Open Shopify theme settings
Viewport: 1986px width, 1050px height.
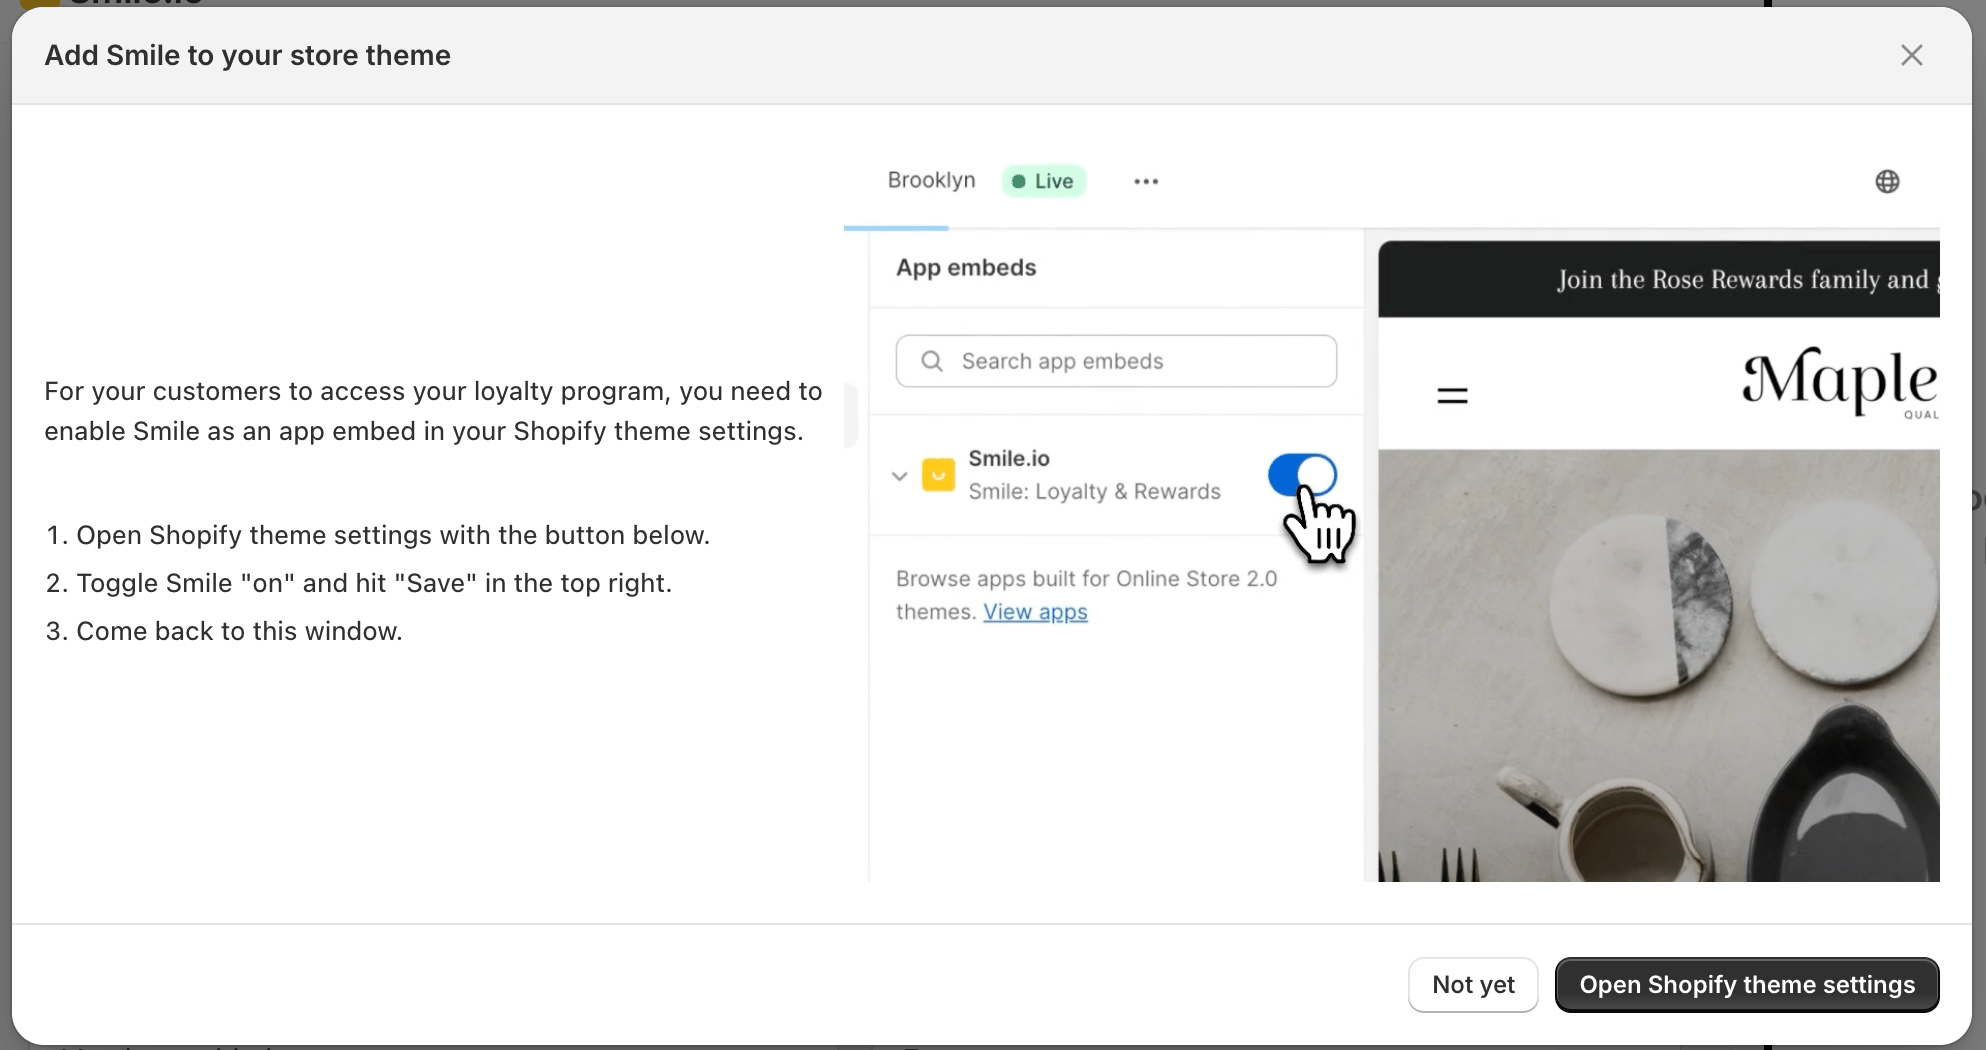coord(1747,985)
